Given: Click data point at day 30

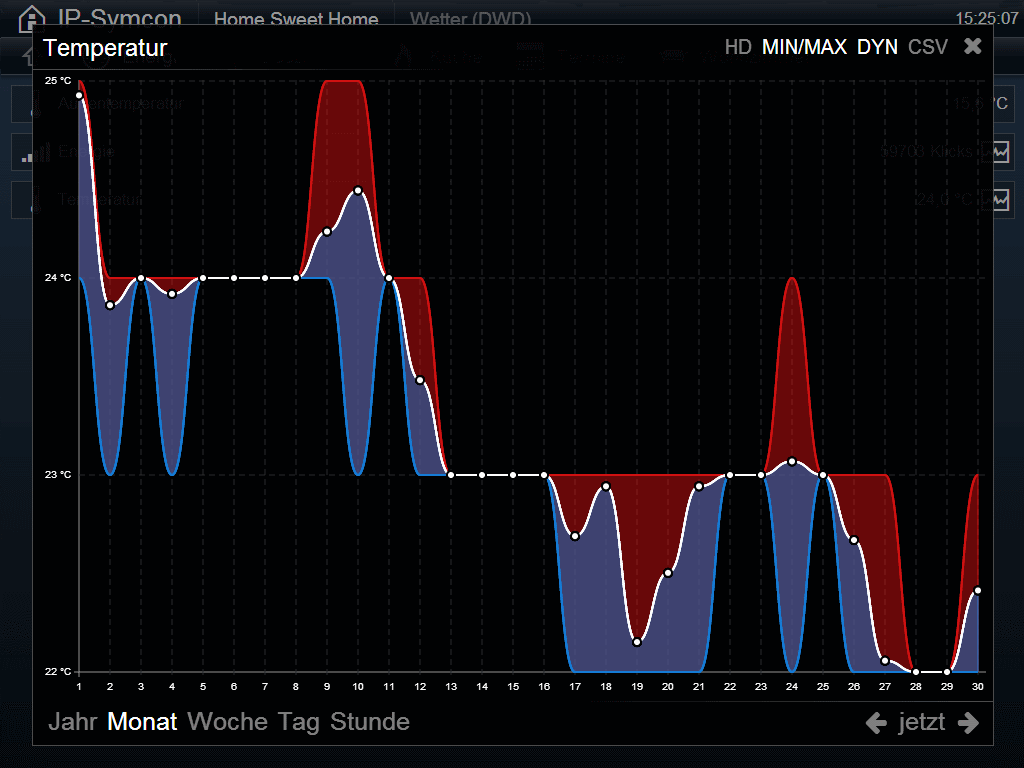Looking at the screenshot, I should click(978, 591).
